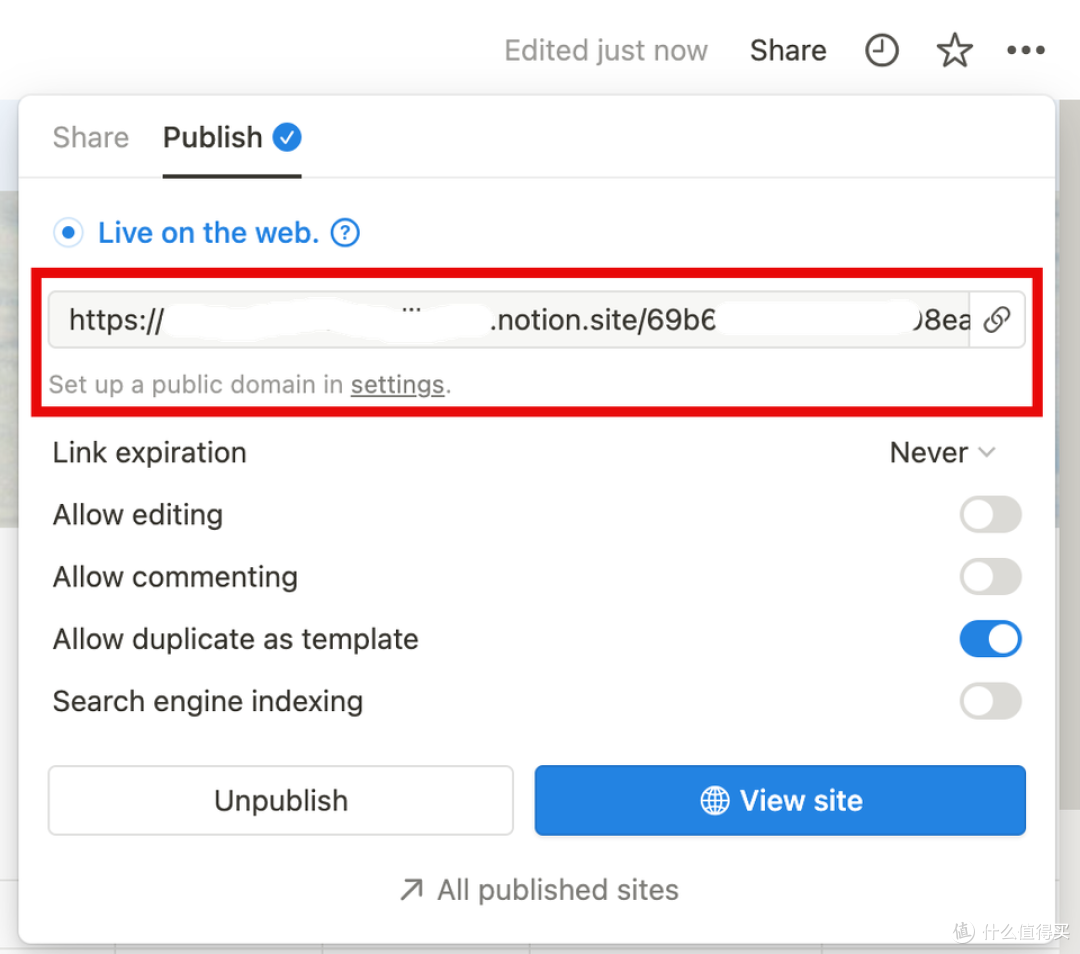Open the three-dot more options menu

point(1026,50)
